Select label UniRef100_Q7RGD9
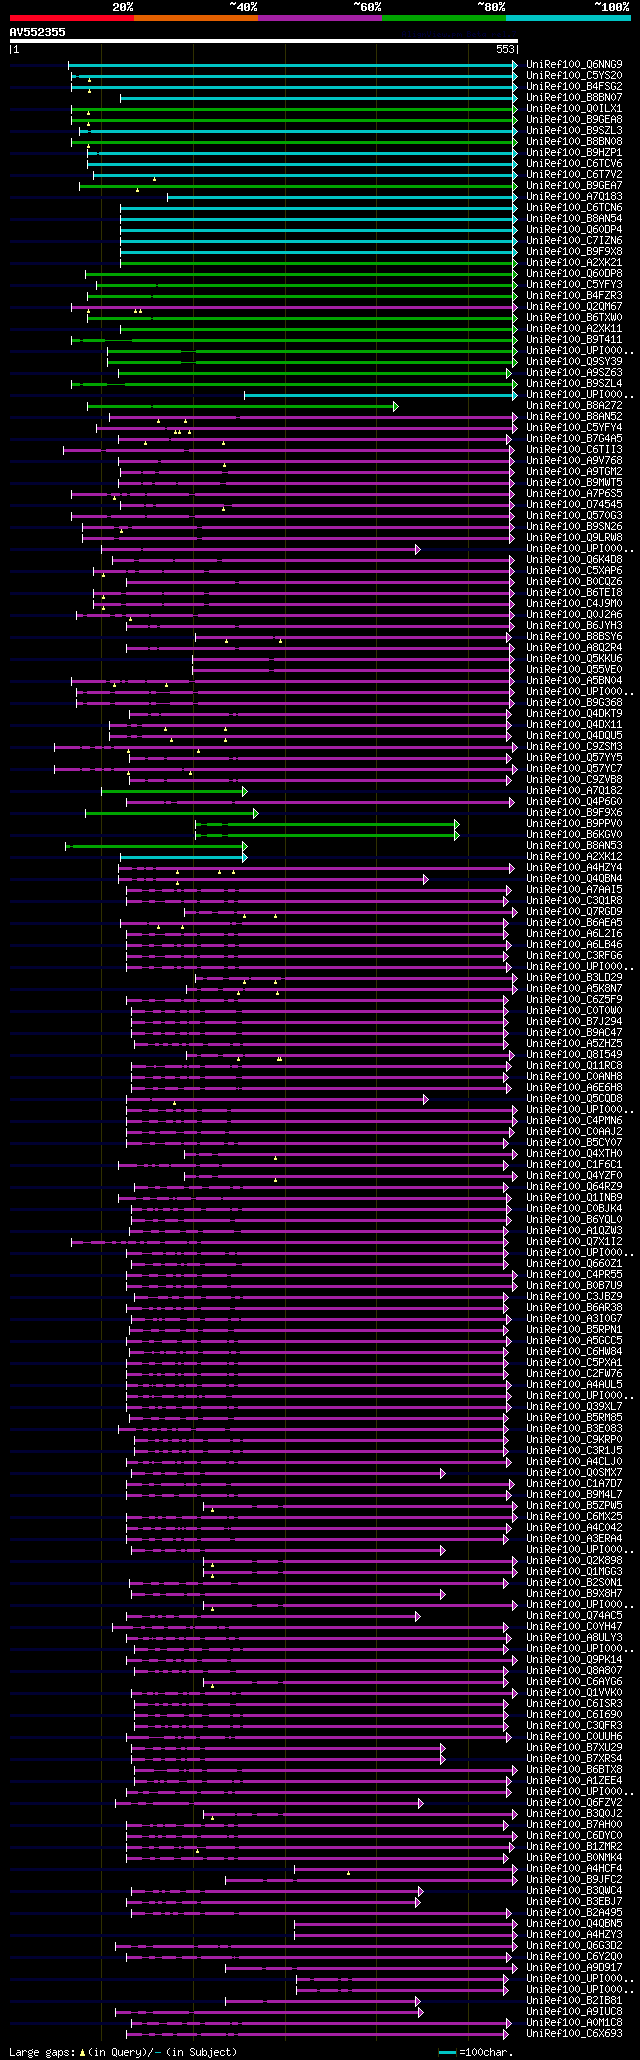640x2060 pixels. pyautogui.click(x=574, y=912)
